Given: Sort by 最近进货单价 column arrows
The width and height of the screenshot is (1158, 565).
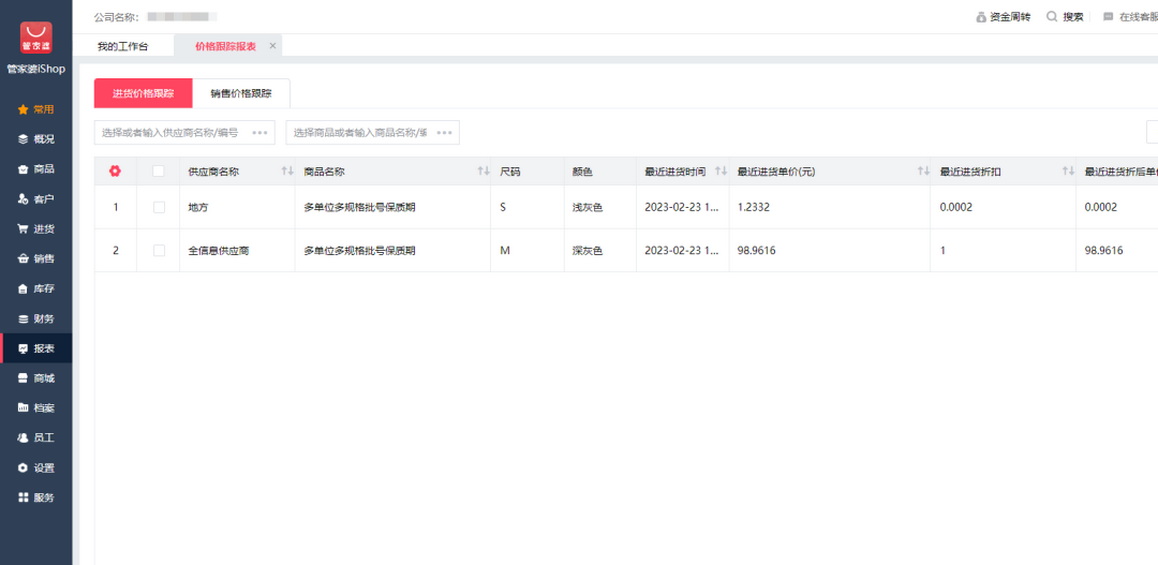Looking at the screenshot, I should pyautogui.click(x=923, y=172).
